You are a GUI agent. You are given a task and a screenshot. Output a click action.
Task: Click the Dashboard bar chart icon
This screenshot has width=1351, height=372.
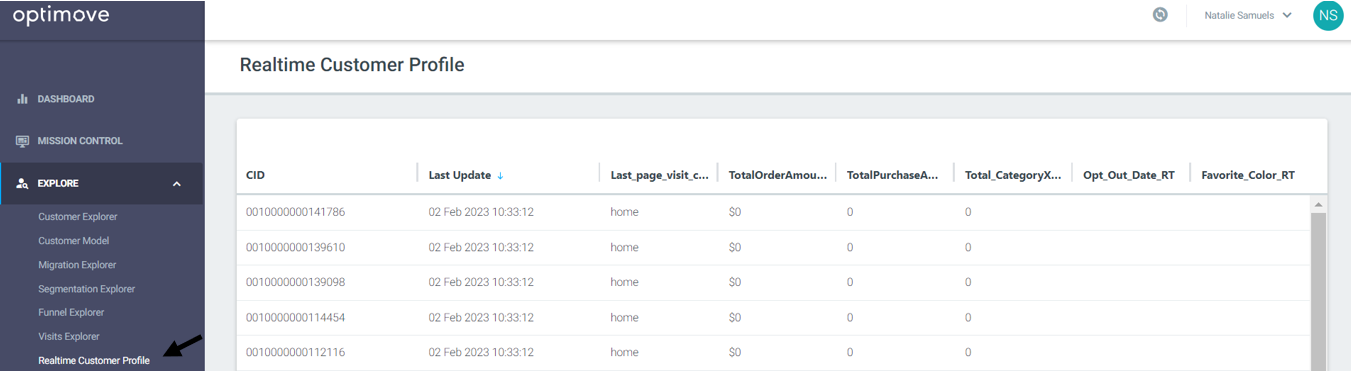(x=22, y=99)
